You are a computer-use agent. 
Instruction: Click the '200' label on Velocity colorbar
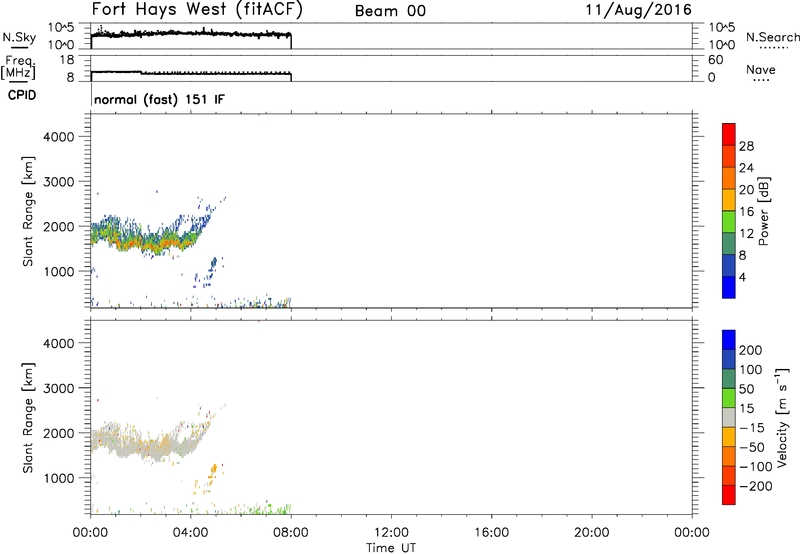point(751,350)
